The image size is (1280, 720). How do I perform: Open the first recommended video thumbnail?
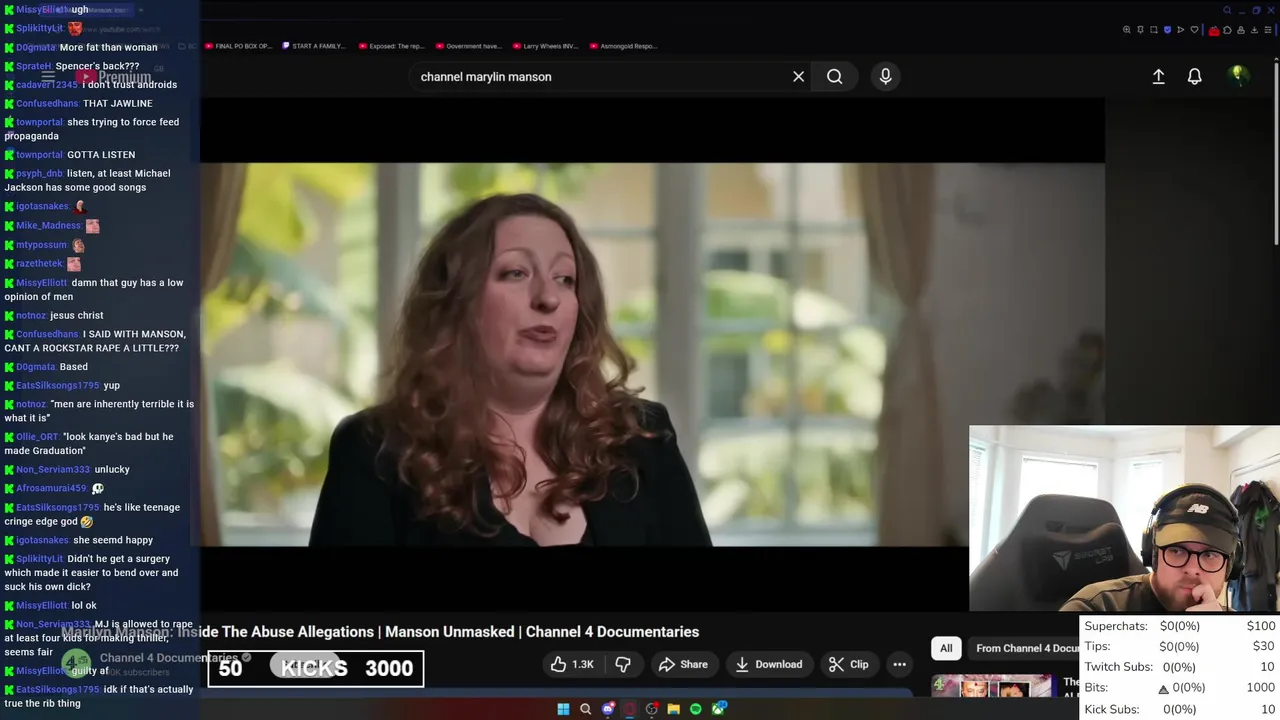pyautogui.click(x=992, y=685)
